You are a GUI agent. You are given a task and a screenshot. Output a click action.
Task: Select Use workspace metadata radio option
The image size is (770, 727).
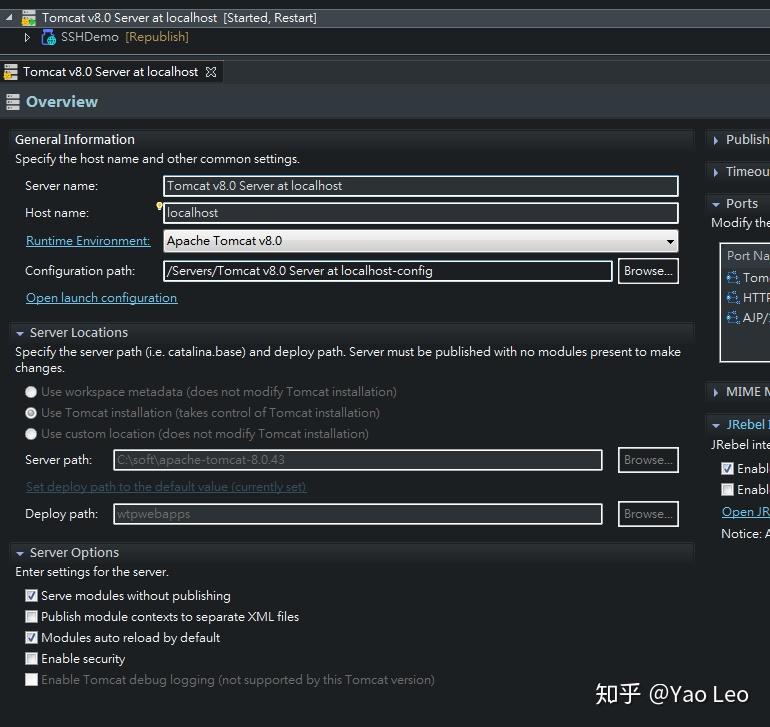(31, 392)
